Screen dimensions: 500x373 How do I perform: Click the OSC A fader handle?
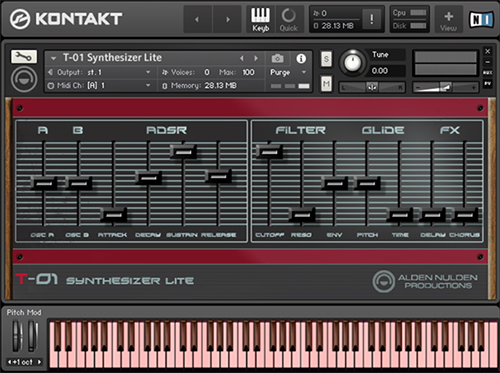[44, 183]
